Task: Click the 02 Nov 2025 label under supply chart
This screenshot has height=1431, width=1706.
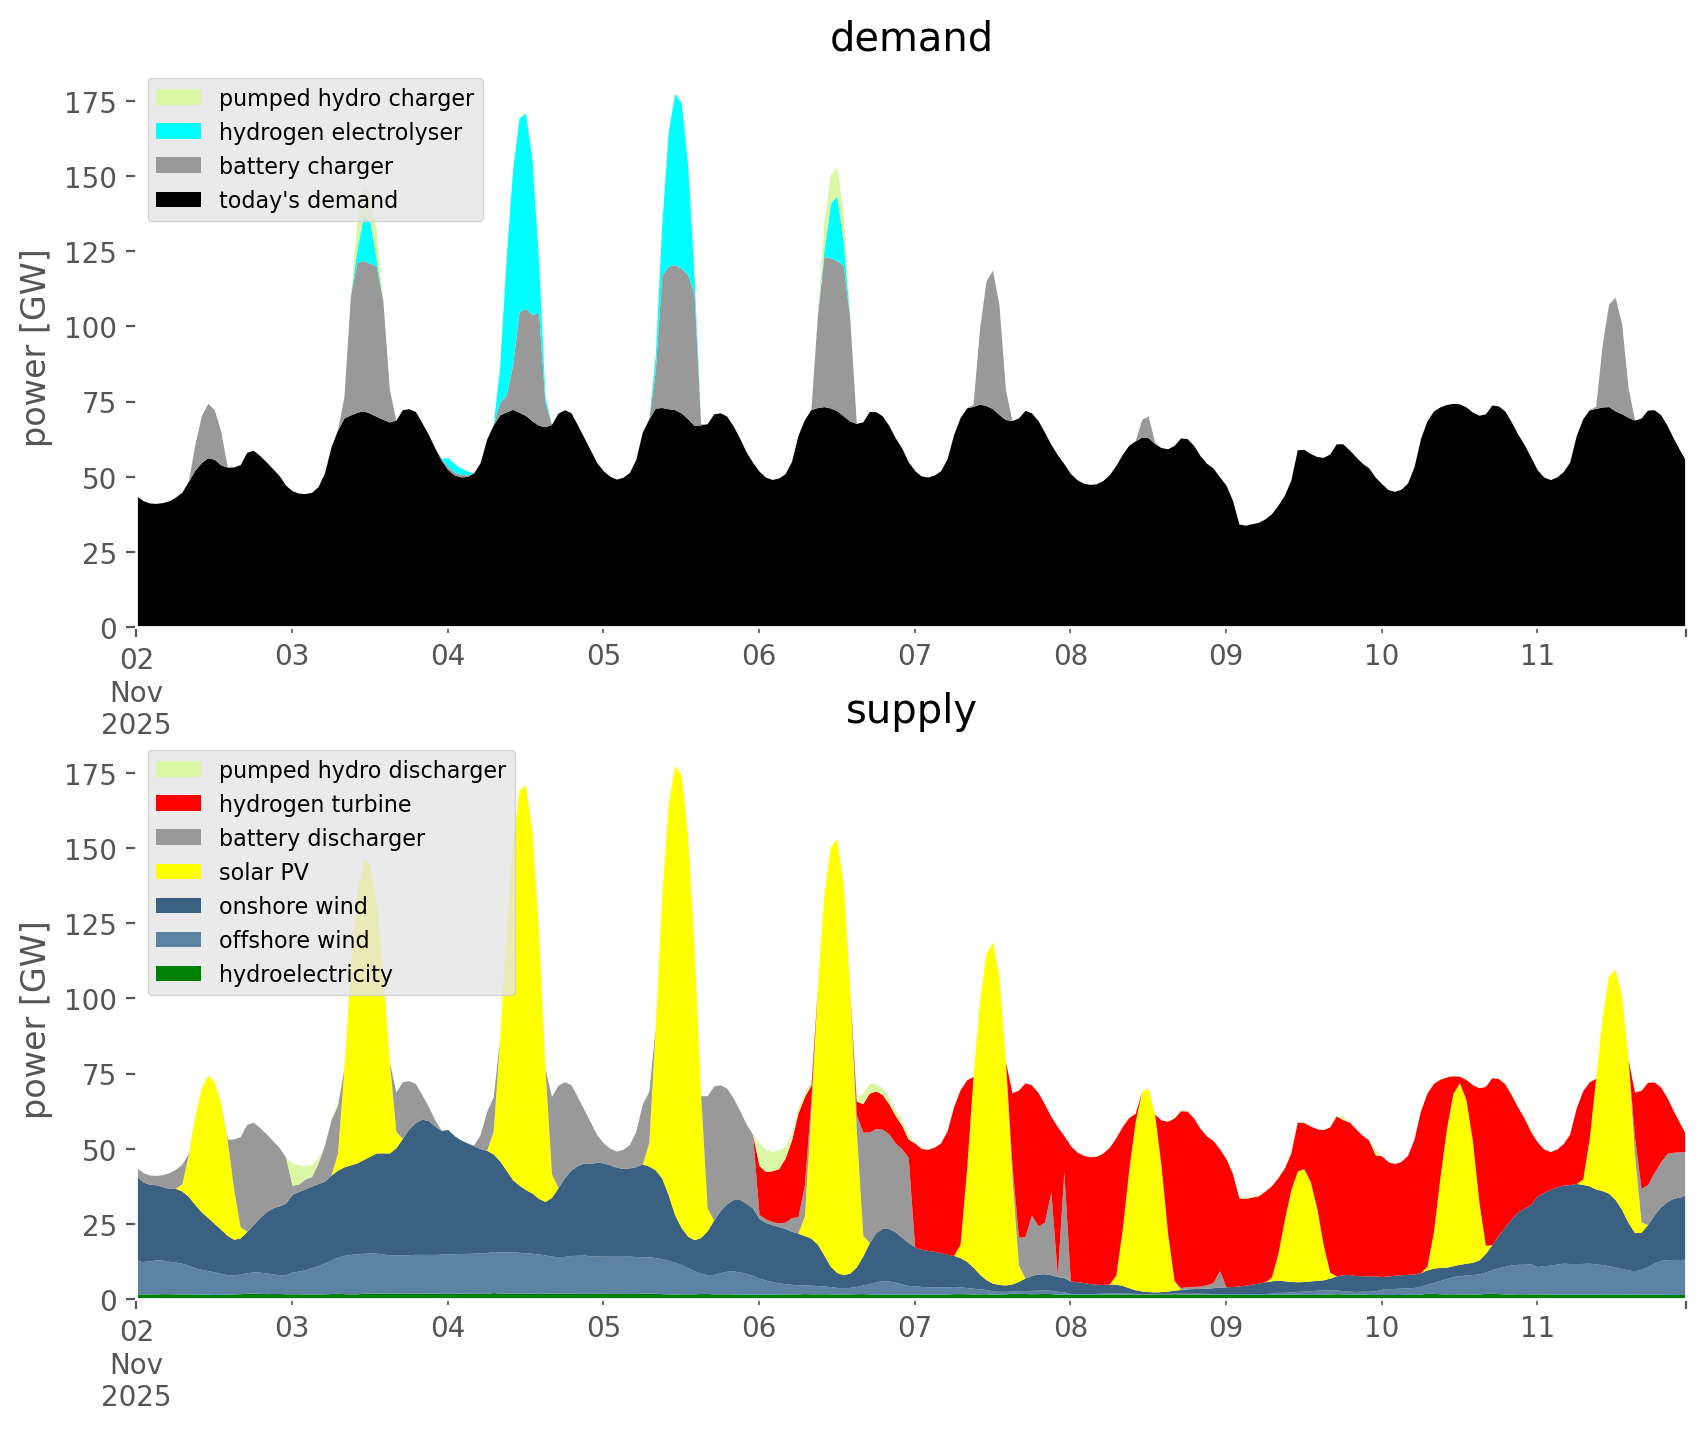Action: pos(136,1362)
